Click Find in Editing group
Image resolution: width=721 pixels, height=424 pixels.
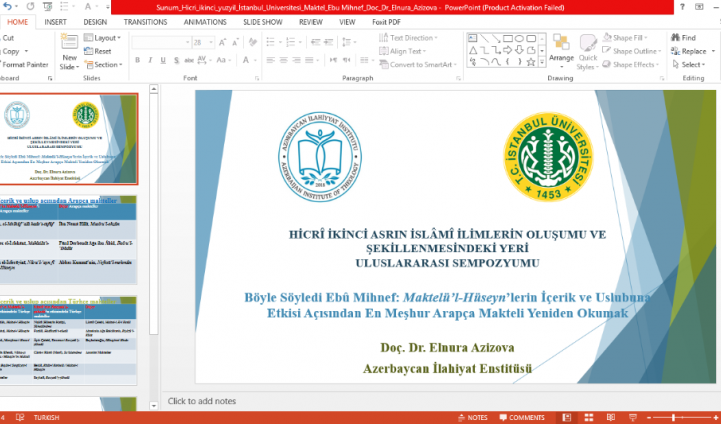click(x=683, y=38)
